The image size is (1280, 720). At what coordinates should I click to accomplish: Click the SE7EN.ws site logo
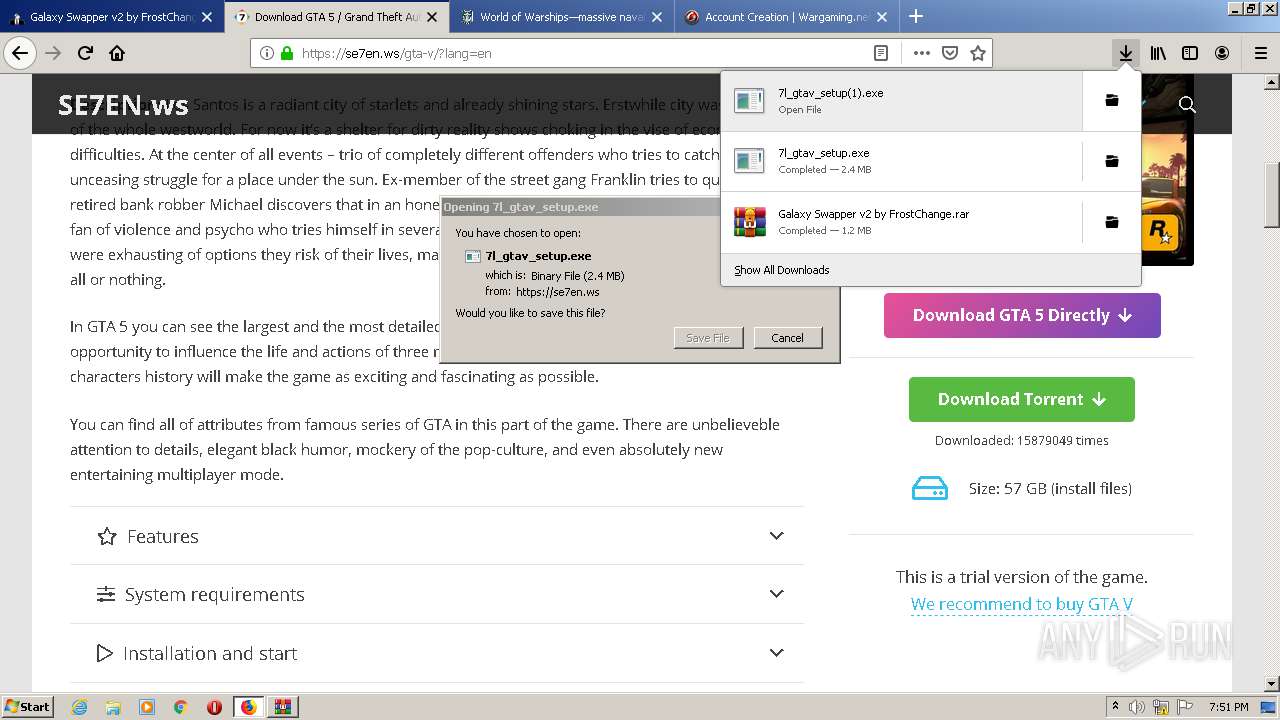click(123, 105)
